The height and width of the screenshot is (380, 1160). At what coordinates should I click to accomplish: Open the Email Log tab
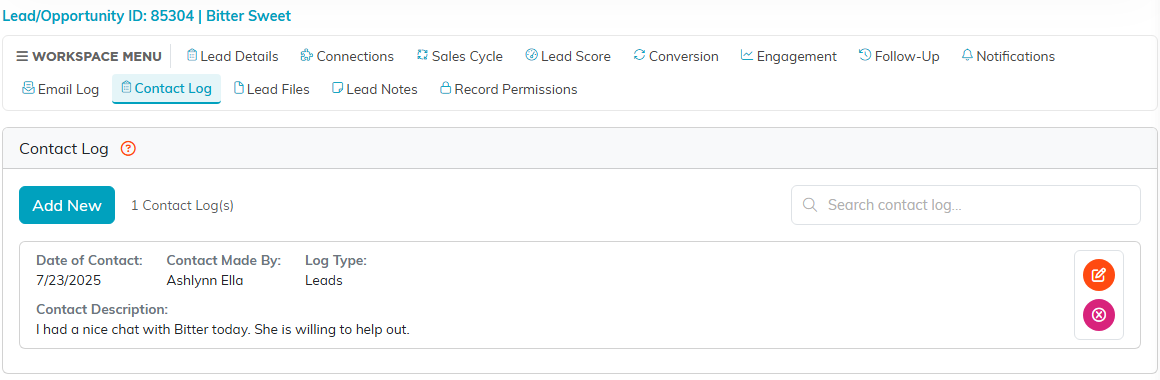61,89
